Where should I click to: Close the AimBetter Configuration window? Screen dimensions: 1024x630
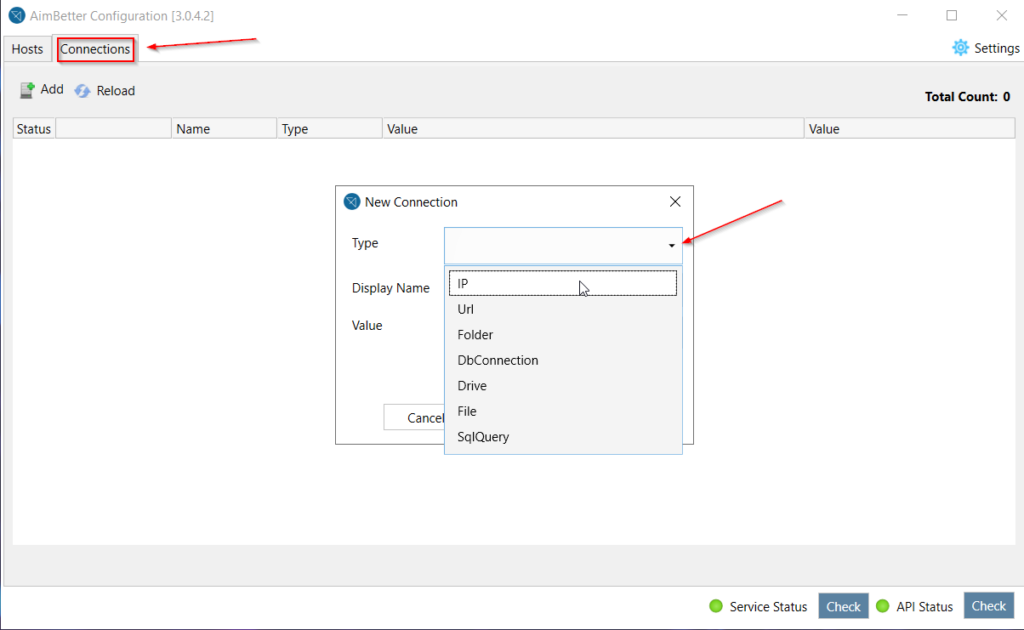pos(1001,15)
